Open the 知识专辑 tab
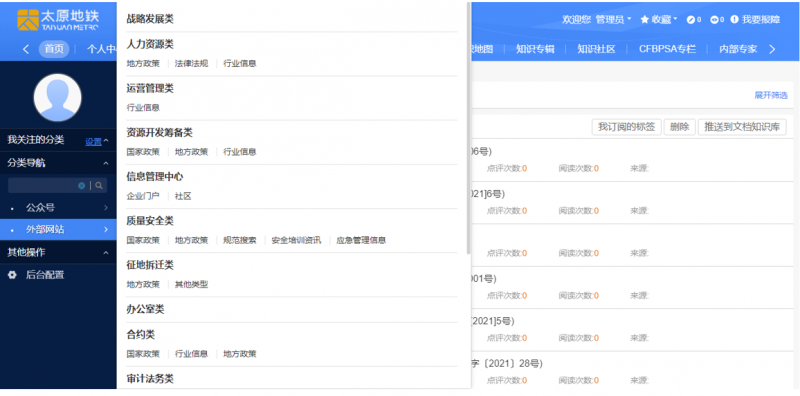Image resolution: width=800 pixels, height=396 pixels. click(535, 50)
